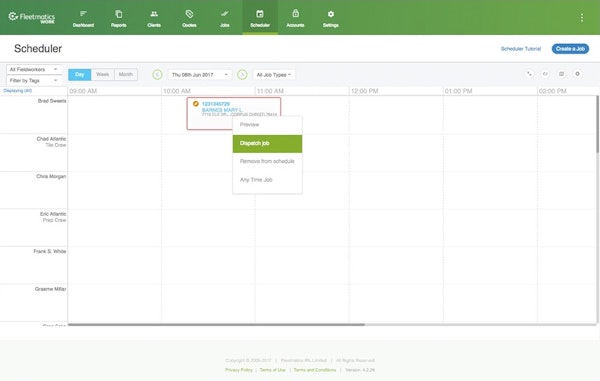Advance to next day with right arrow
This screenshot has width=600, height=381.
coord(242,75)
